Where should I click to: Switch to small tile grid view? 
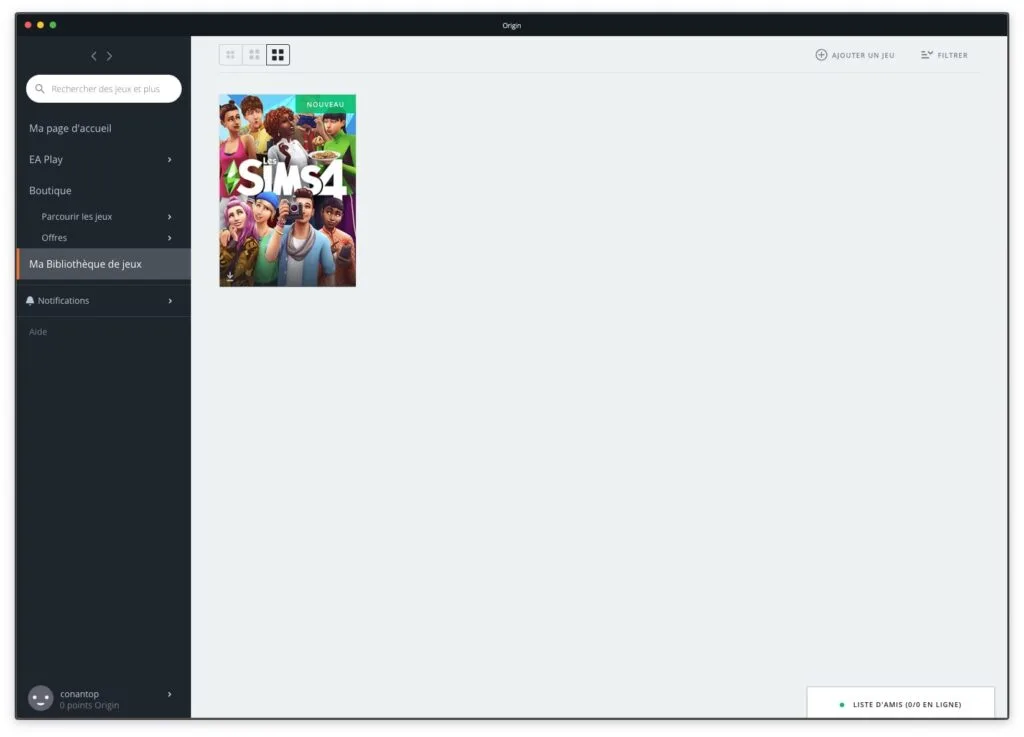click(x=231, y=55)
